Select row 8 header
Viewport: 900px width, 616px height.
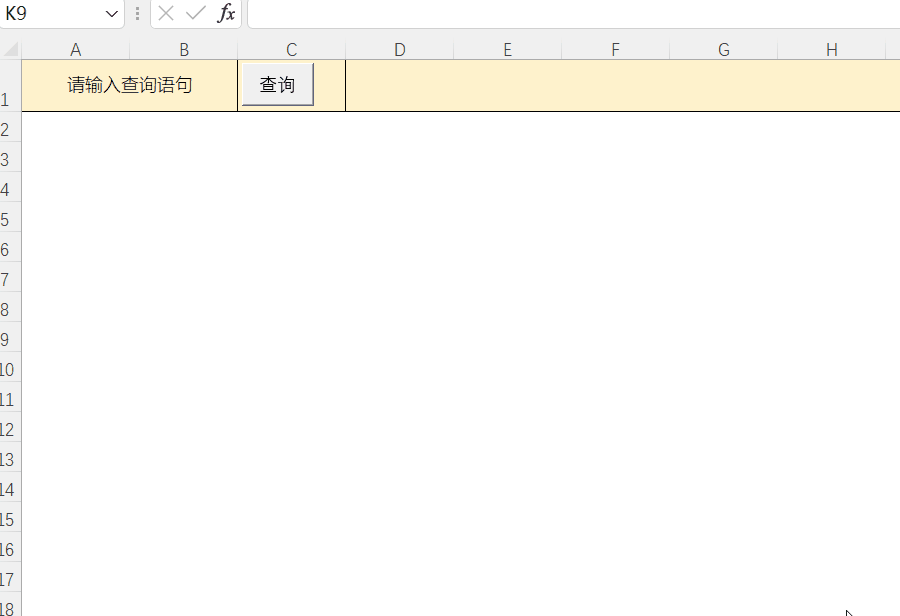[10, 307]
